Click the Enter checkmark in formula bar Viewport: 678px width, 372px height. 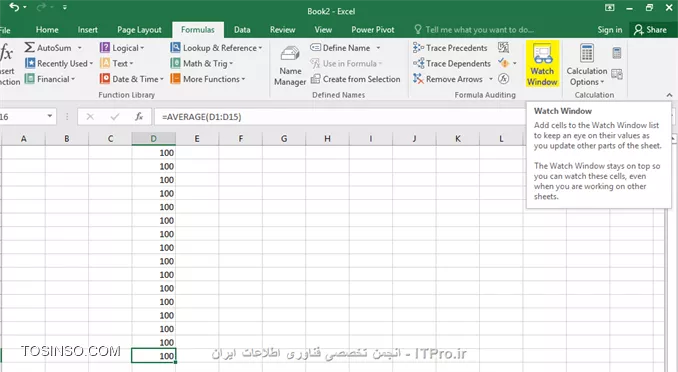click(x=115, y=117)
